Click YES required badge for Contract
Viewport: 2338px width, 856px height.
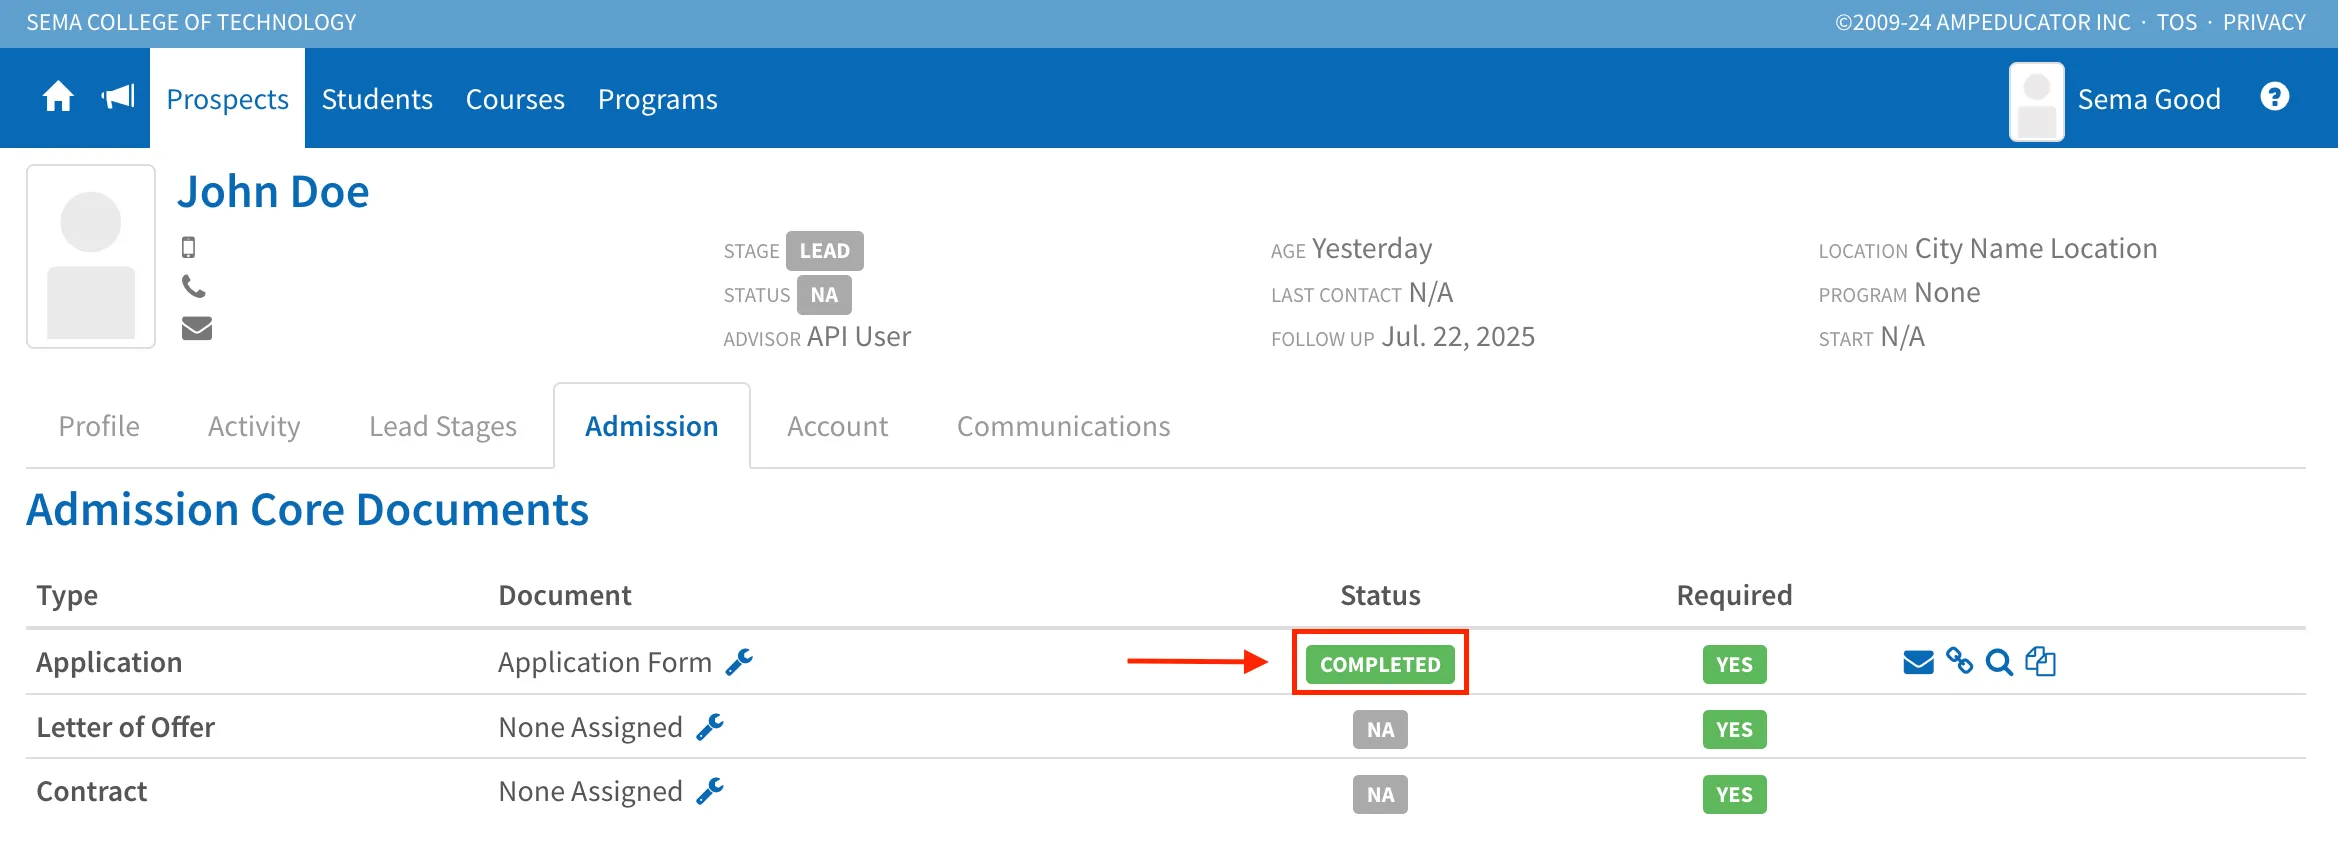pyautogui.click(x=1735, y=794)
